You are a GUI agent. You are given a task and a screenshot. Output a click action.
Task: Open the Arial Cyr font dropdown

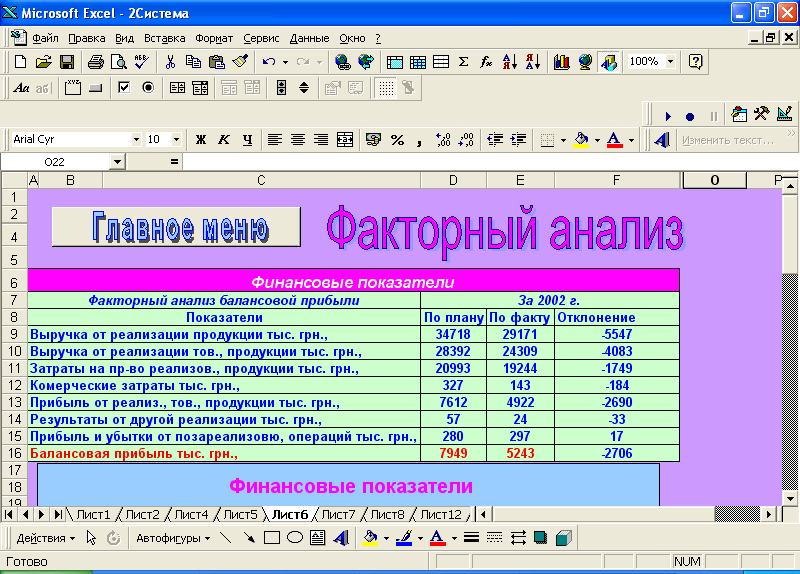(x=136, y=139)
